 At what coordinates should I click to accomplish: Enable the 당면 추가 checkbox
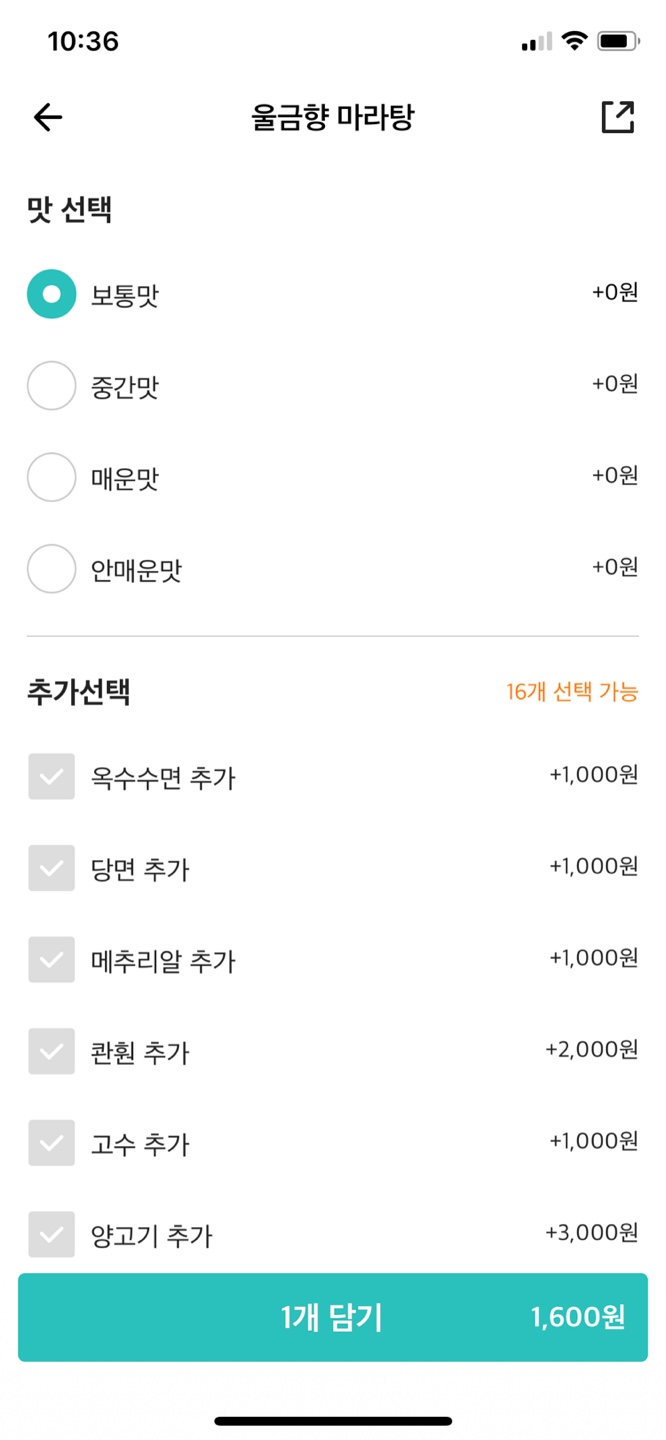51,868
